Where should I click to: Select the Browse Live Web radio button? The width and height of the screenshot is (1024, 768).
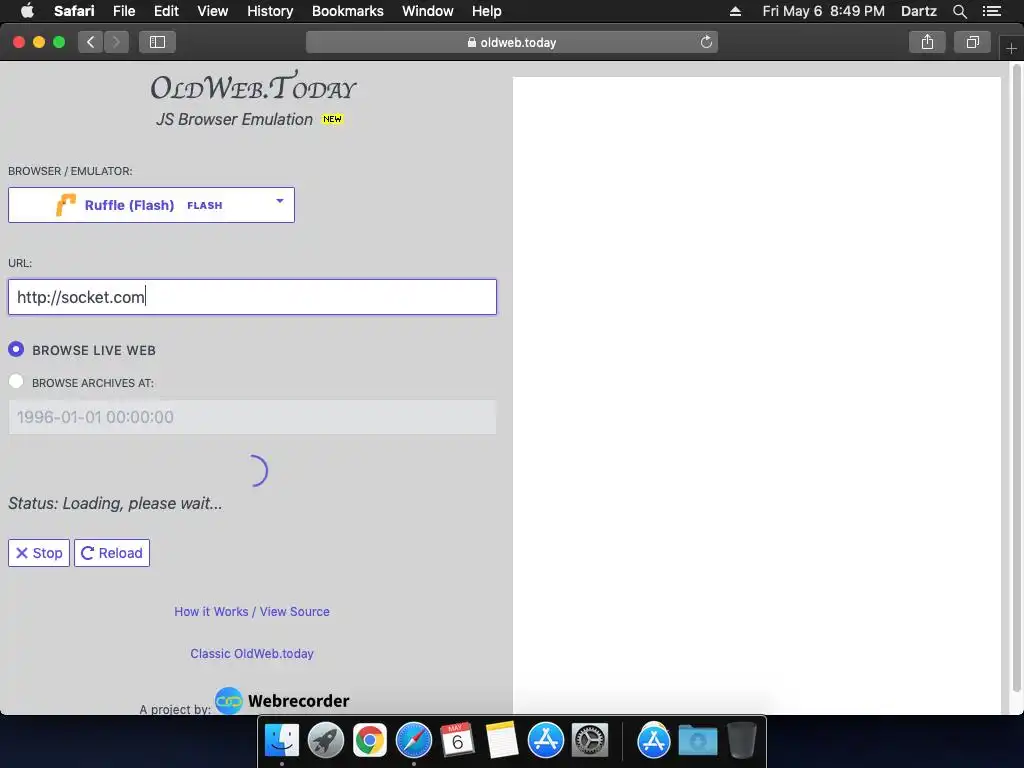pyautogui.click(x=16, y=349)
